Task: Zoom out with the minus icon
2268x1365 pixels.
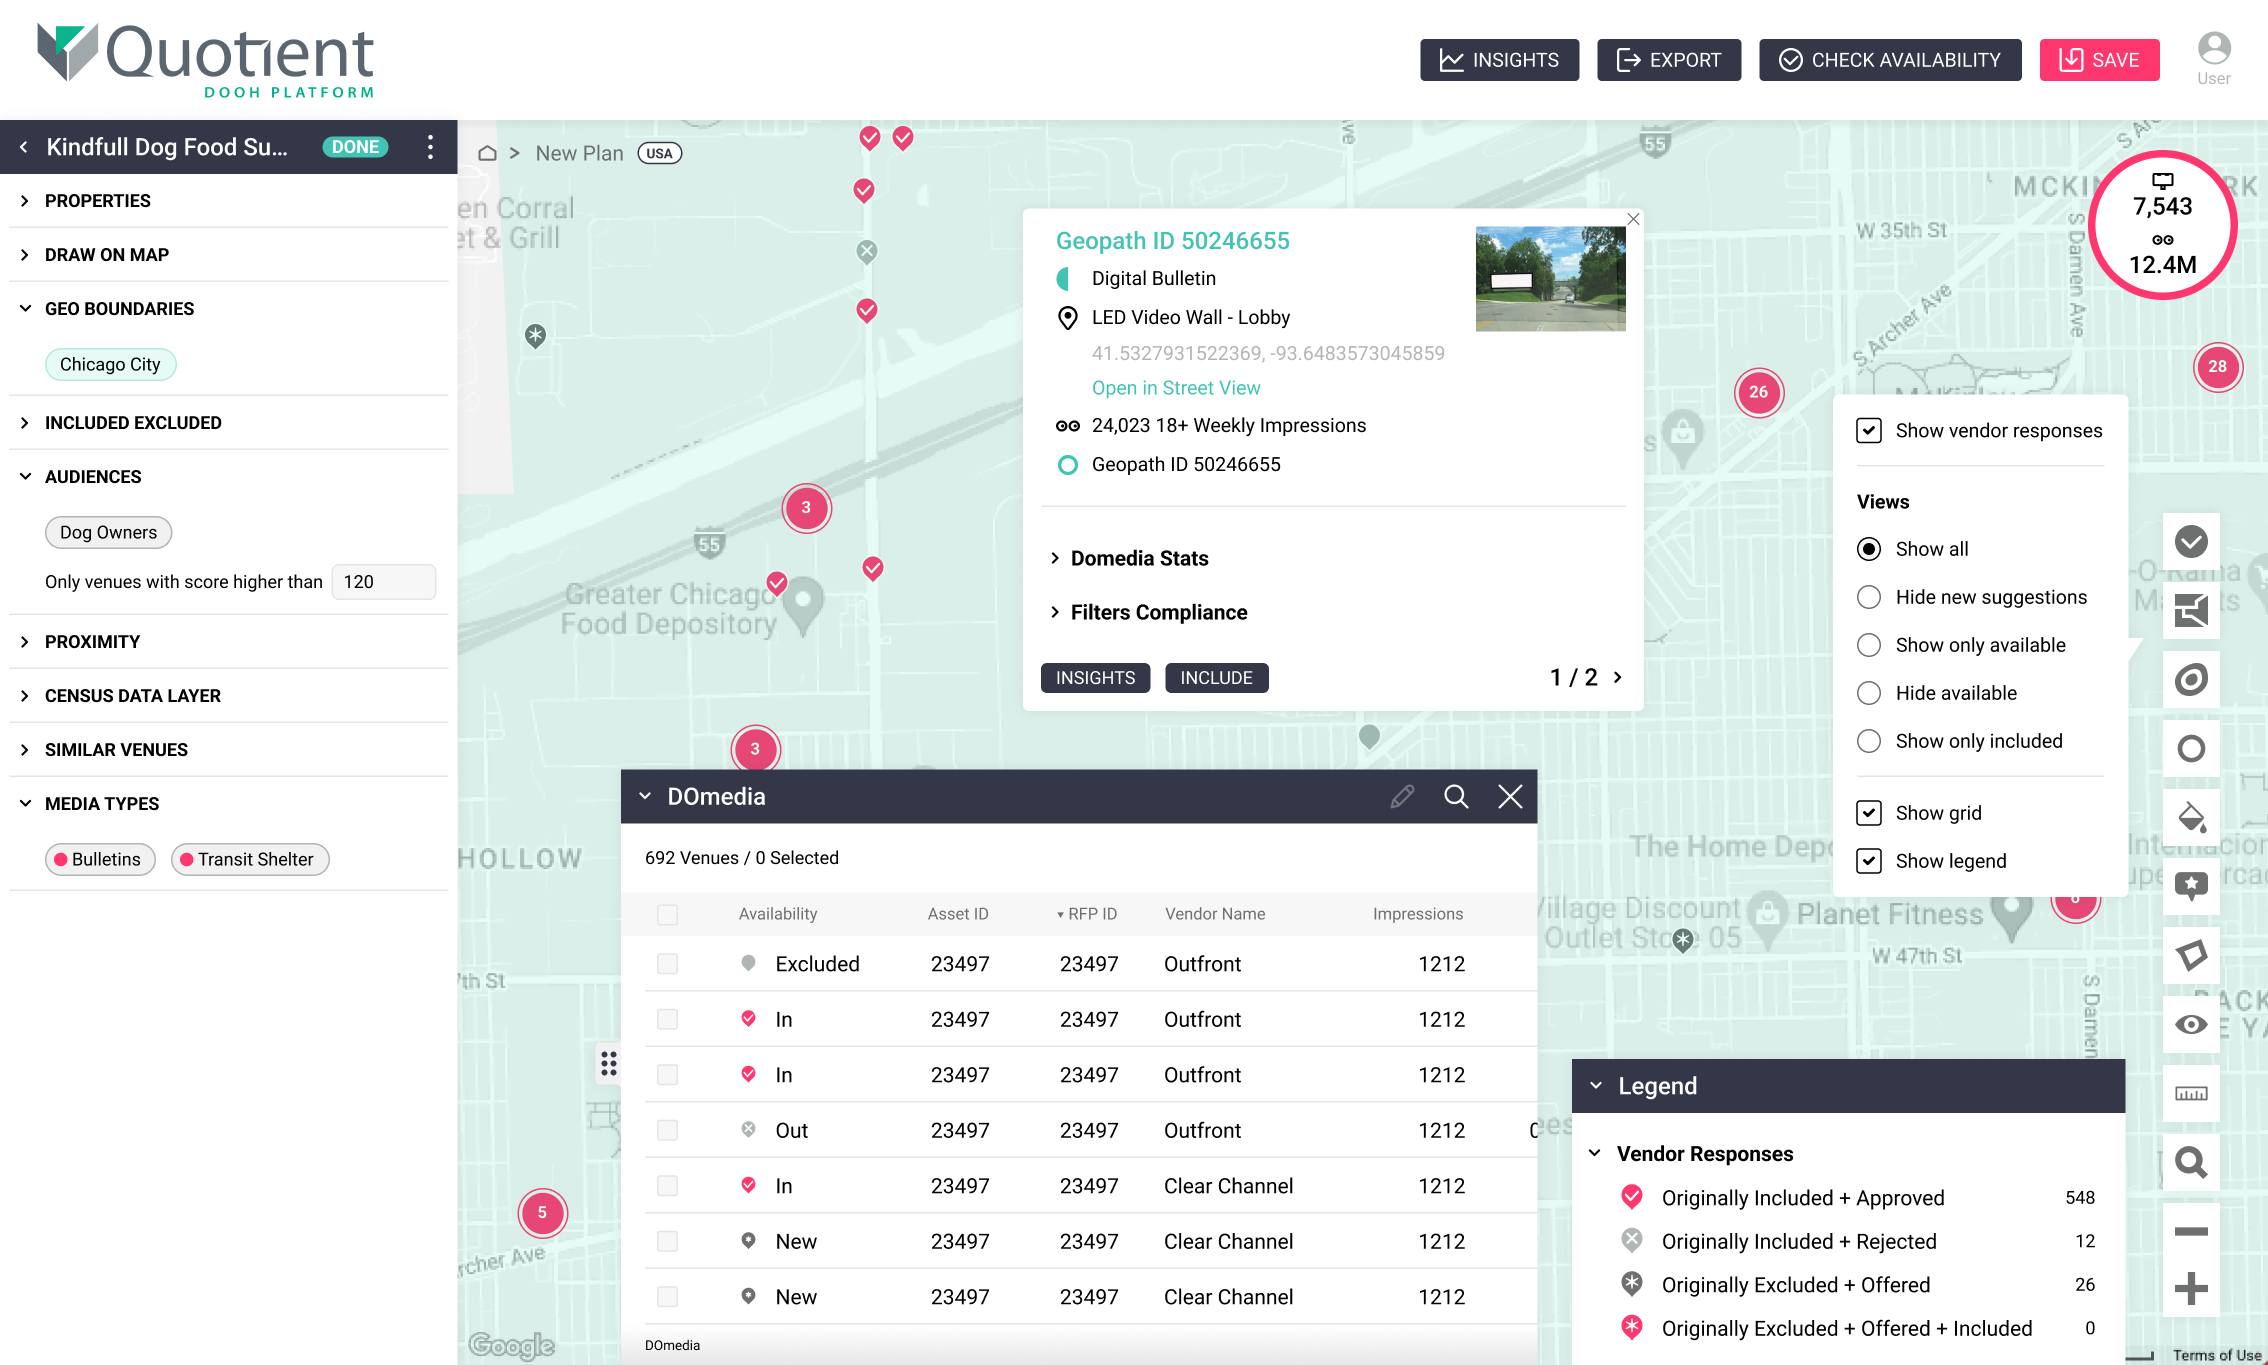Action: pos(2191,1231)
